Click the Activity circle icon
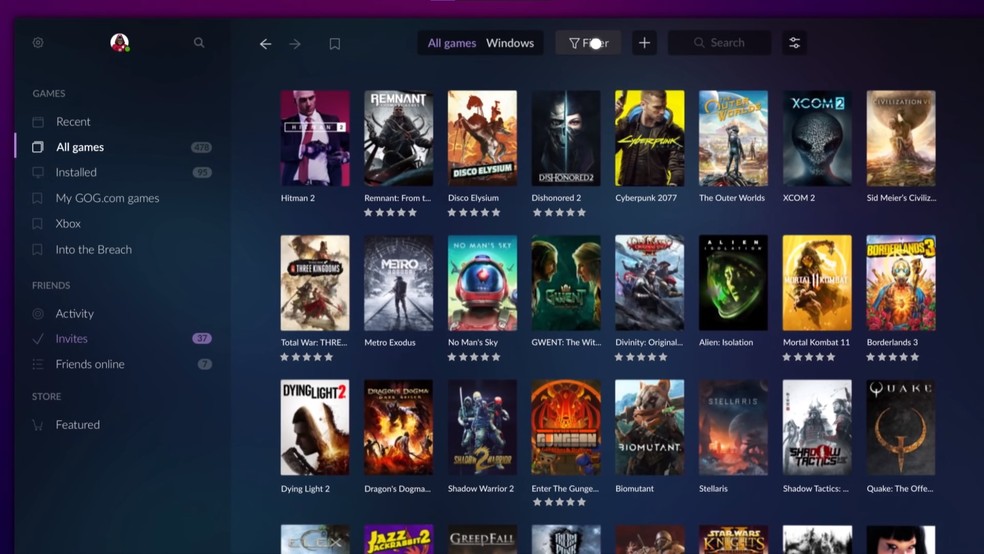 [38, 314]
